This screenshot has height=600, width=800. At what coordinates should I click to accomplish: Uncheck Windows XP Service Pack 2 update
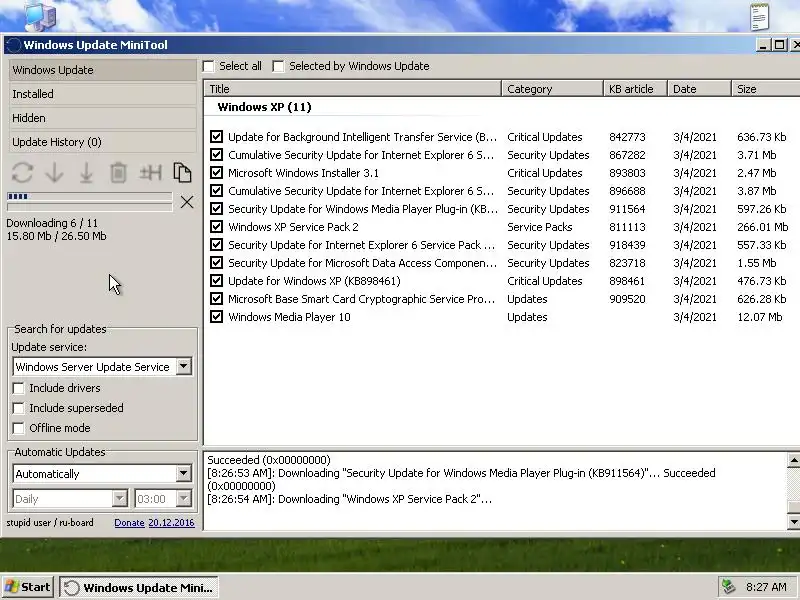tap(216, 227)
